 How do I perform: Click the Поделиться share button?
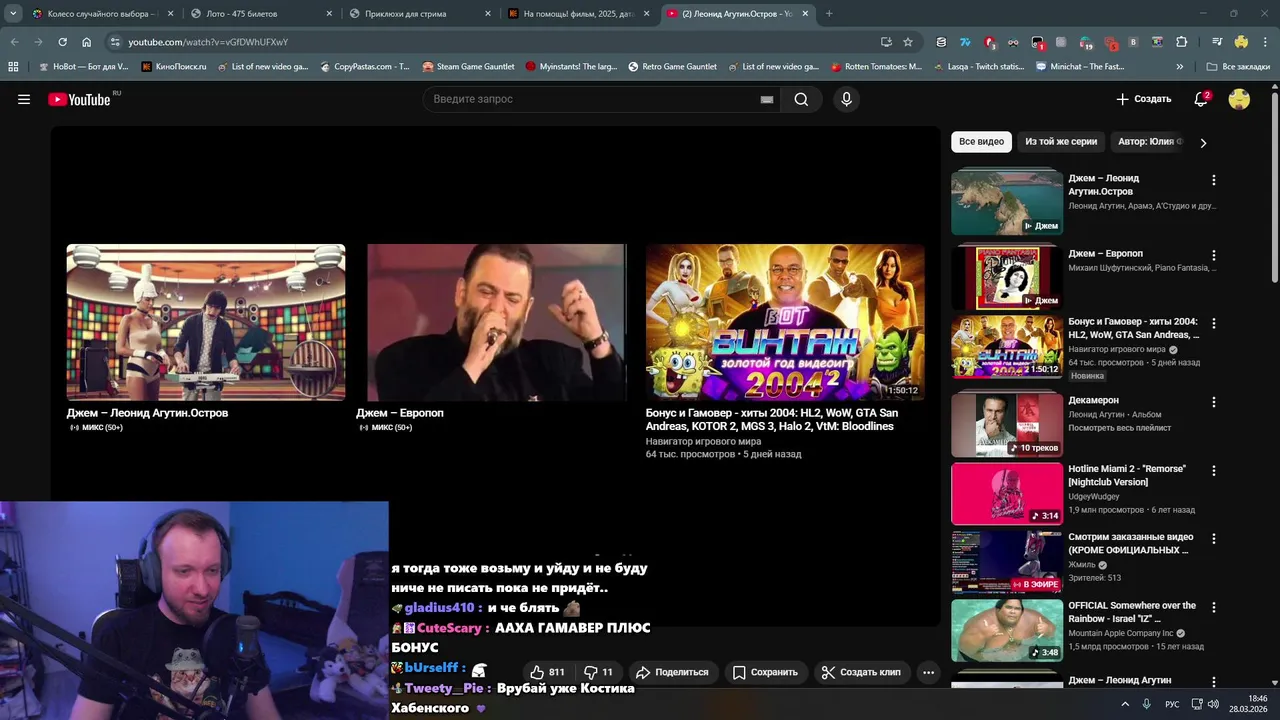(672, 672)
